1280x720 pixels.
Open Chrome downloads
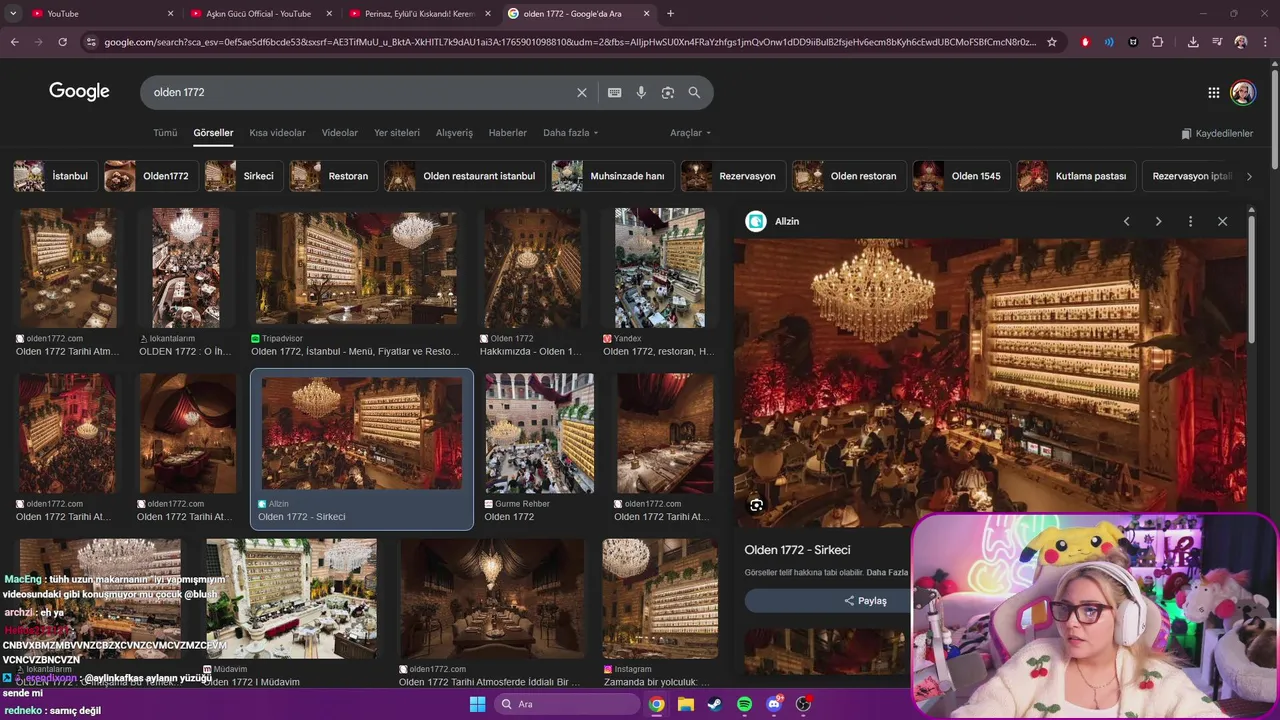tap(1193, 42)
